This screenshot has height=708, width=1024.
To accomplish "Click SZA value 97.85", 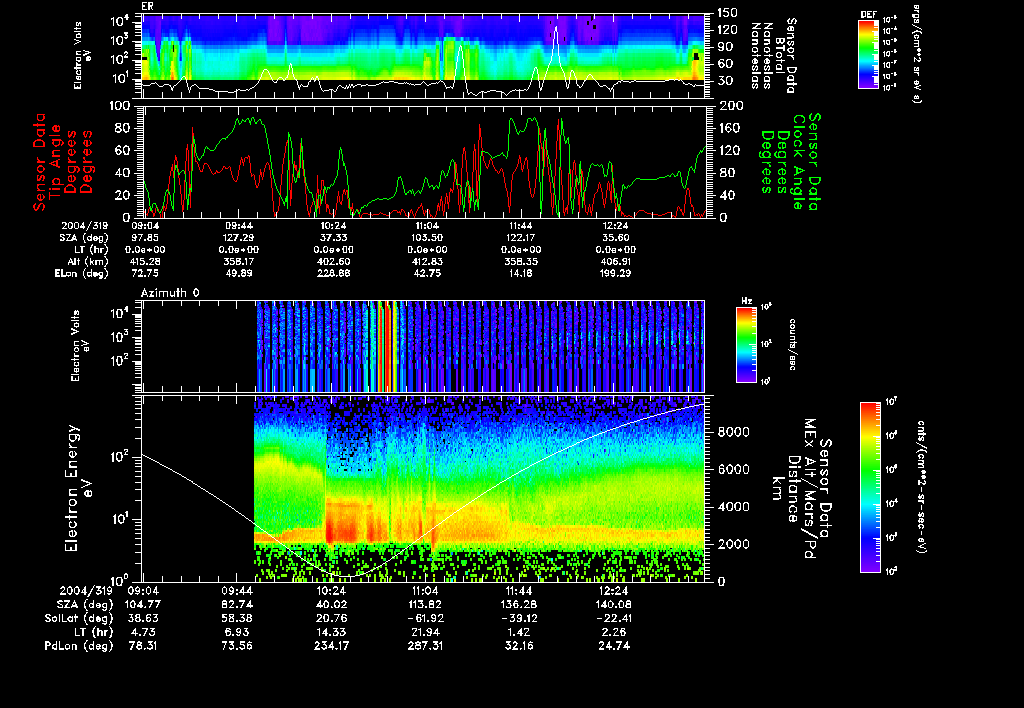I will click(x=145, y=238).
